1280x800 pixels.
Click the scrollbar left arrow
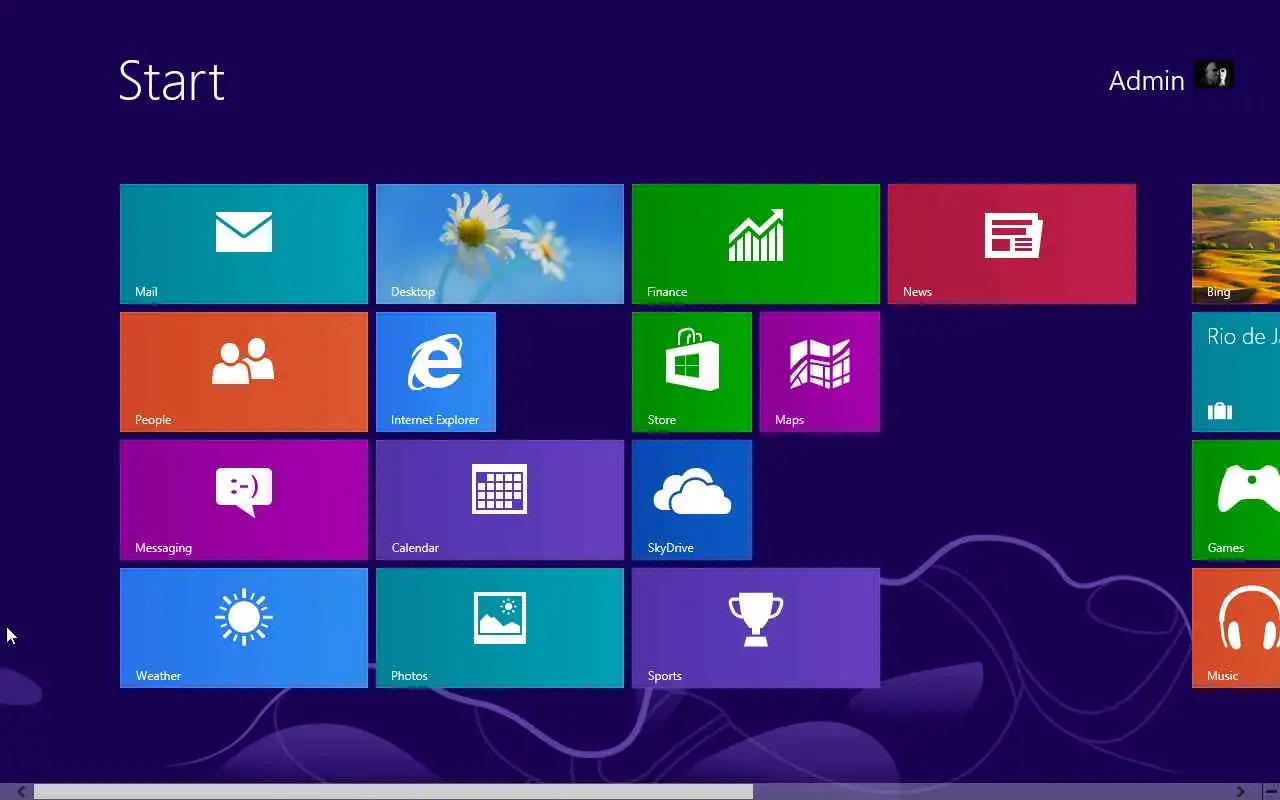[x=20, y=792]
